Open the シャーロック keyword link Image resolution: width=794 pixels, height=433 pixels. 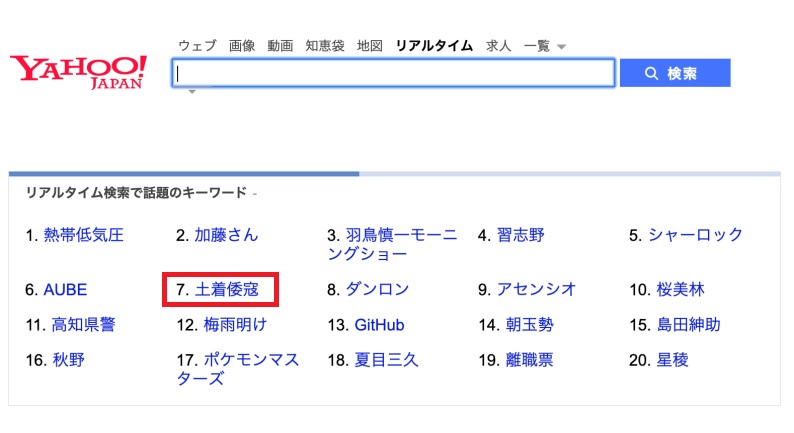[x=695, y=236]
